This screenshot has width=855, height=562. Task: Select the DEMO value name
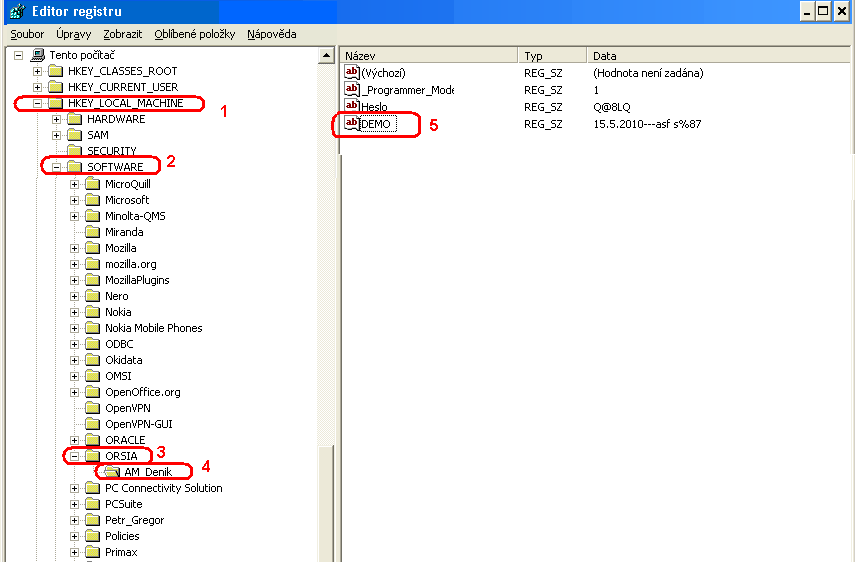click(x=376, y=124)
